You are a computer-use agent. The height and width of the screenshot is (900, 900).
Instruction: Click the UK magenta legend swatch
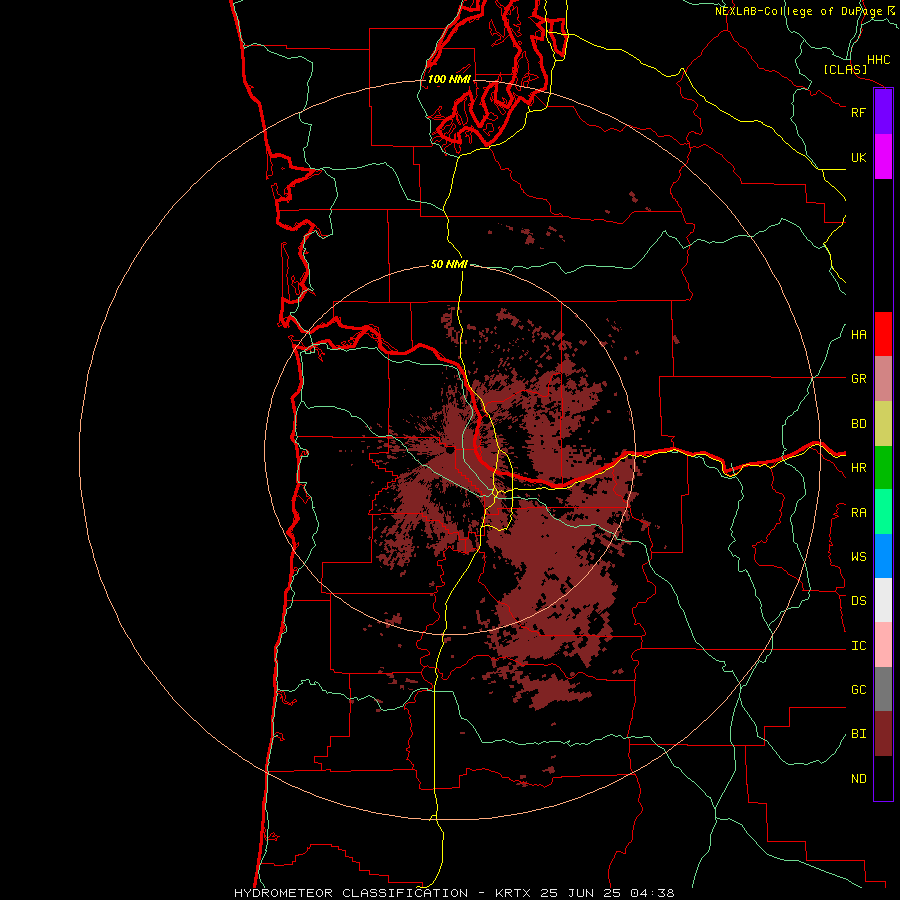point(883,157)
